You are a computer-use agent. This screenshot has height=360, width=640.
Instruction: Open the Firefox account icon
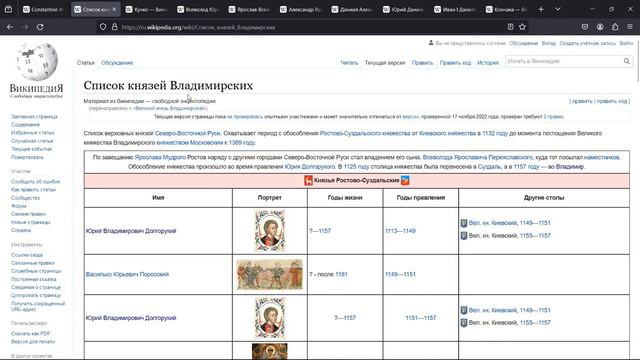click(600, 27)
